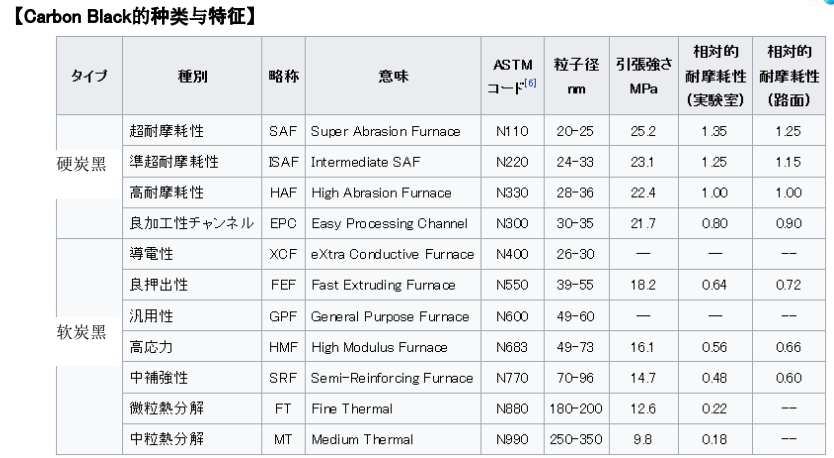This screenshot has width=834, height=458.
Task: Click the Carbon Black的种类与特征 title
Action: tap(135, 16)
